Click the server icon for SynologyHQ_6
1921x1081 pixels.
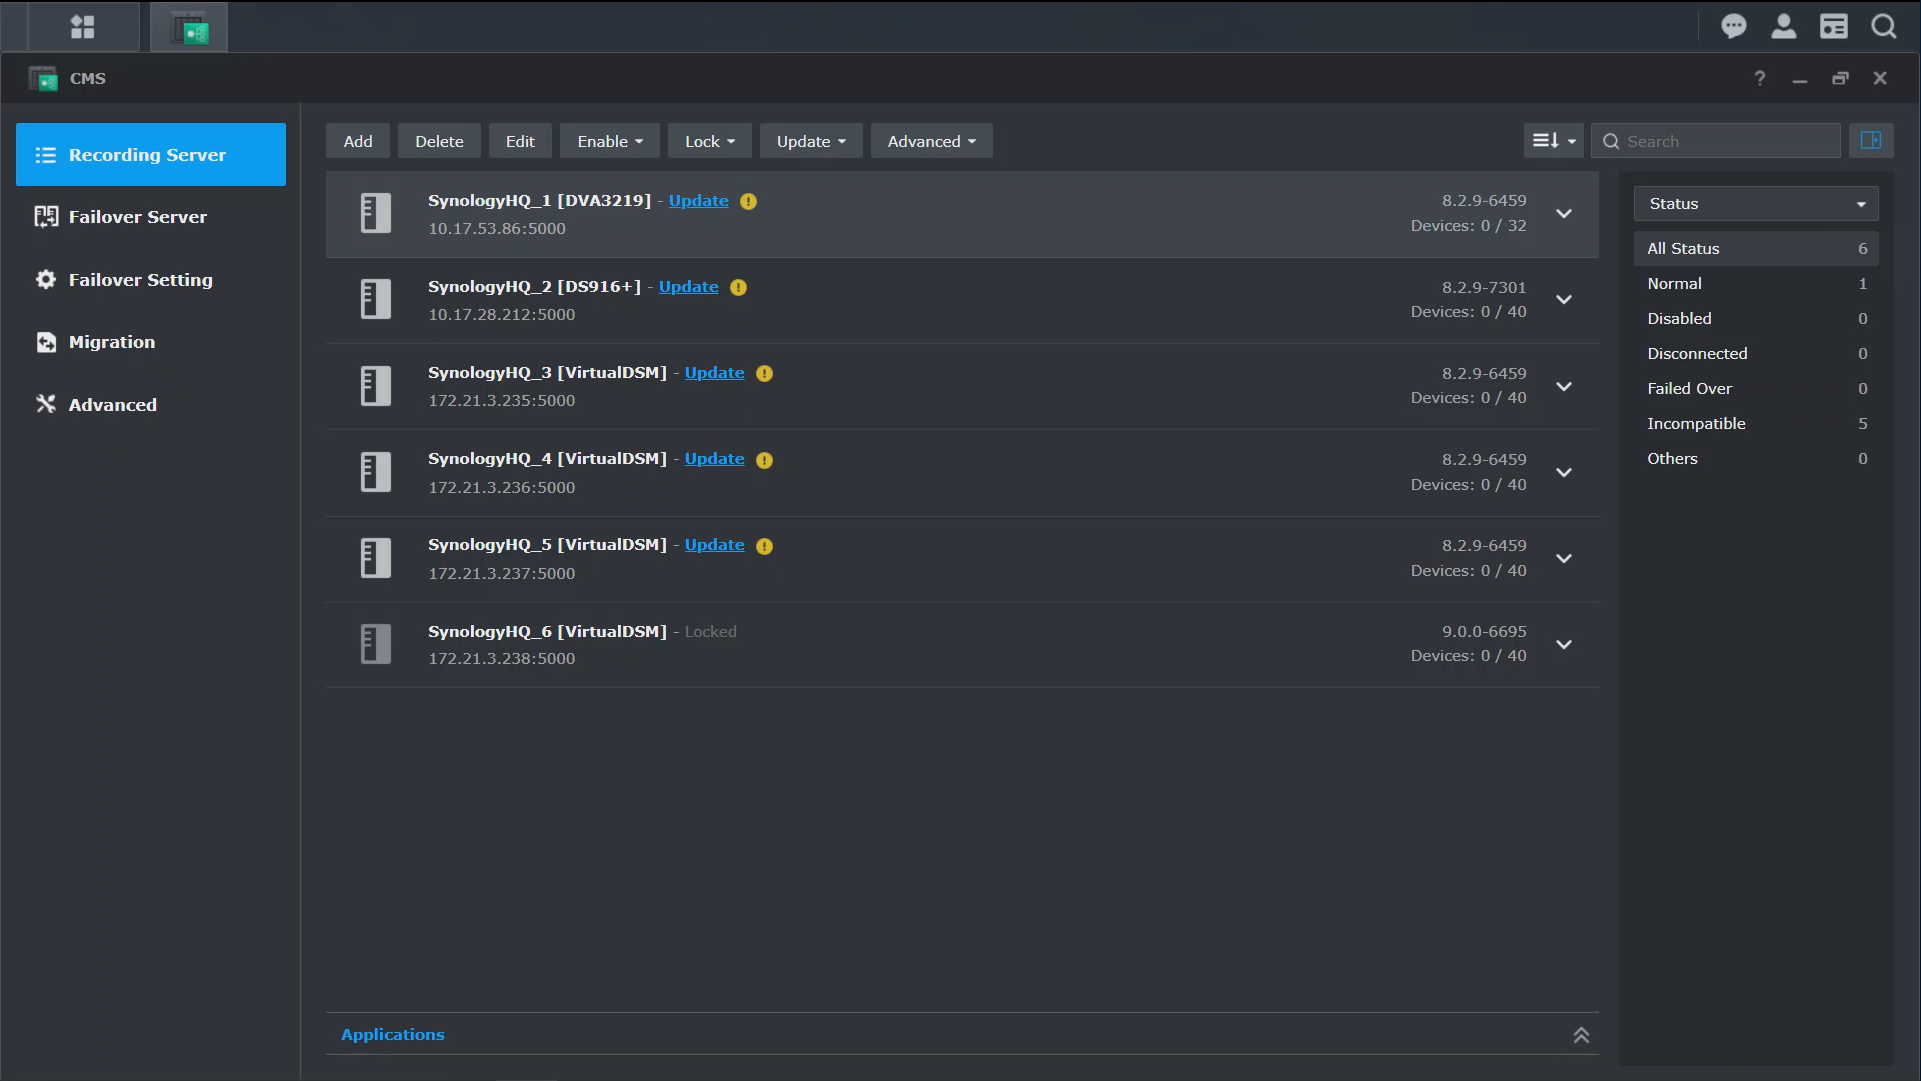[x=376, y=644]
